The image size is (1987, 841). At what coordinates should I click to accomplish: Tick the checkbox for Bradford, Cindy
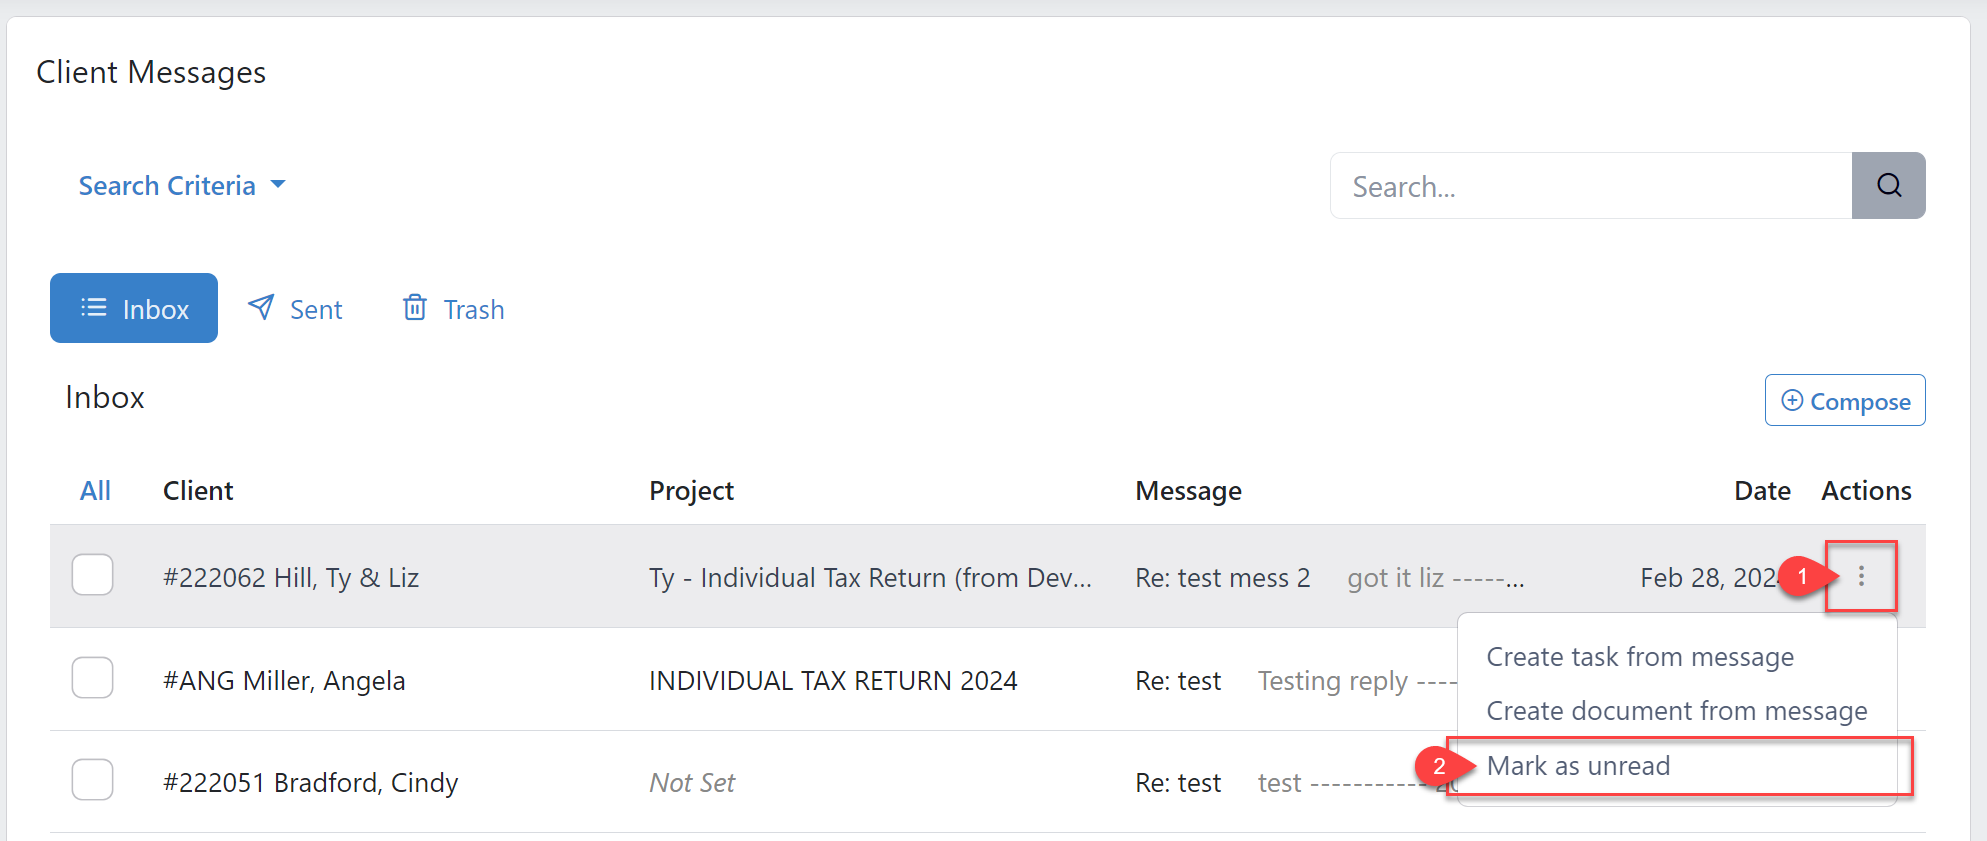point(92,779)
